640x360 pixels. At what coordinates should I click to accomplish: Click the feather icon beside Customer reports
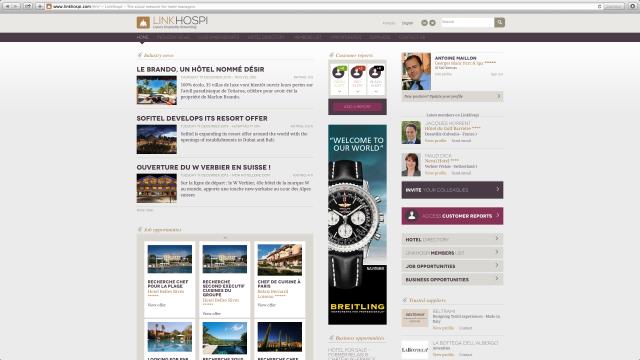point(331,55)
